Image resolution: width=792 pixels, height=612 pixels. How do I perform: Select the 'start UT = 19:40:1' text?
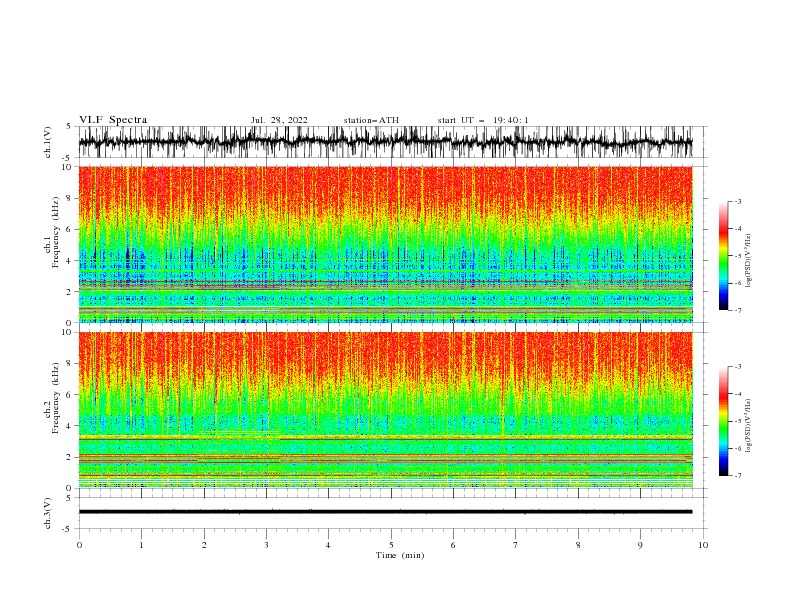pos(483,120)
